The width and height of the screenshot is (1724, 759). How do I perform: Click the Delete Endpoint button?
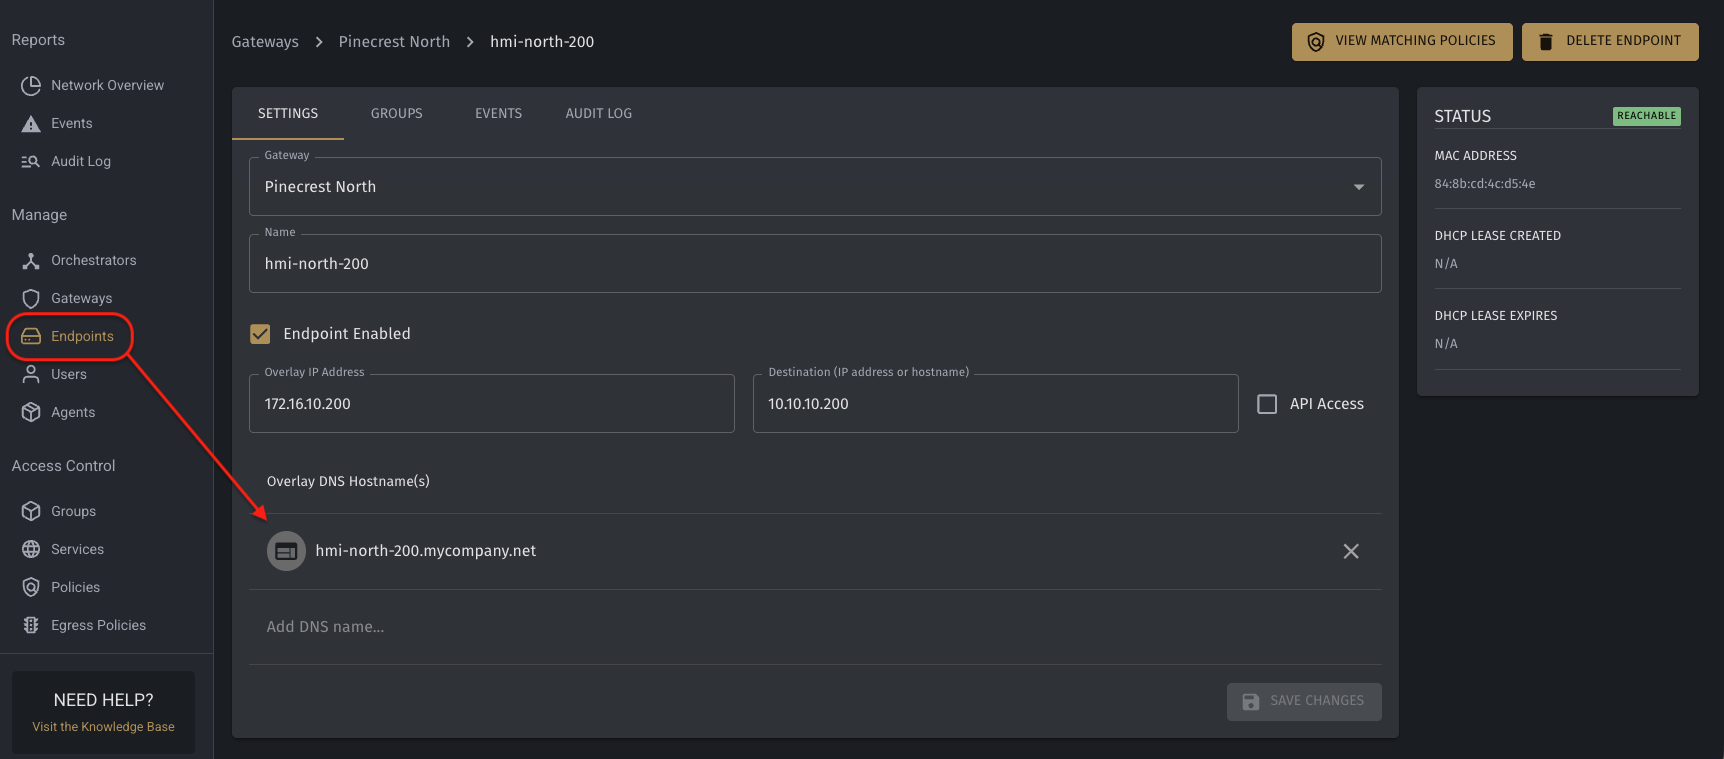point(1610,42)
